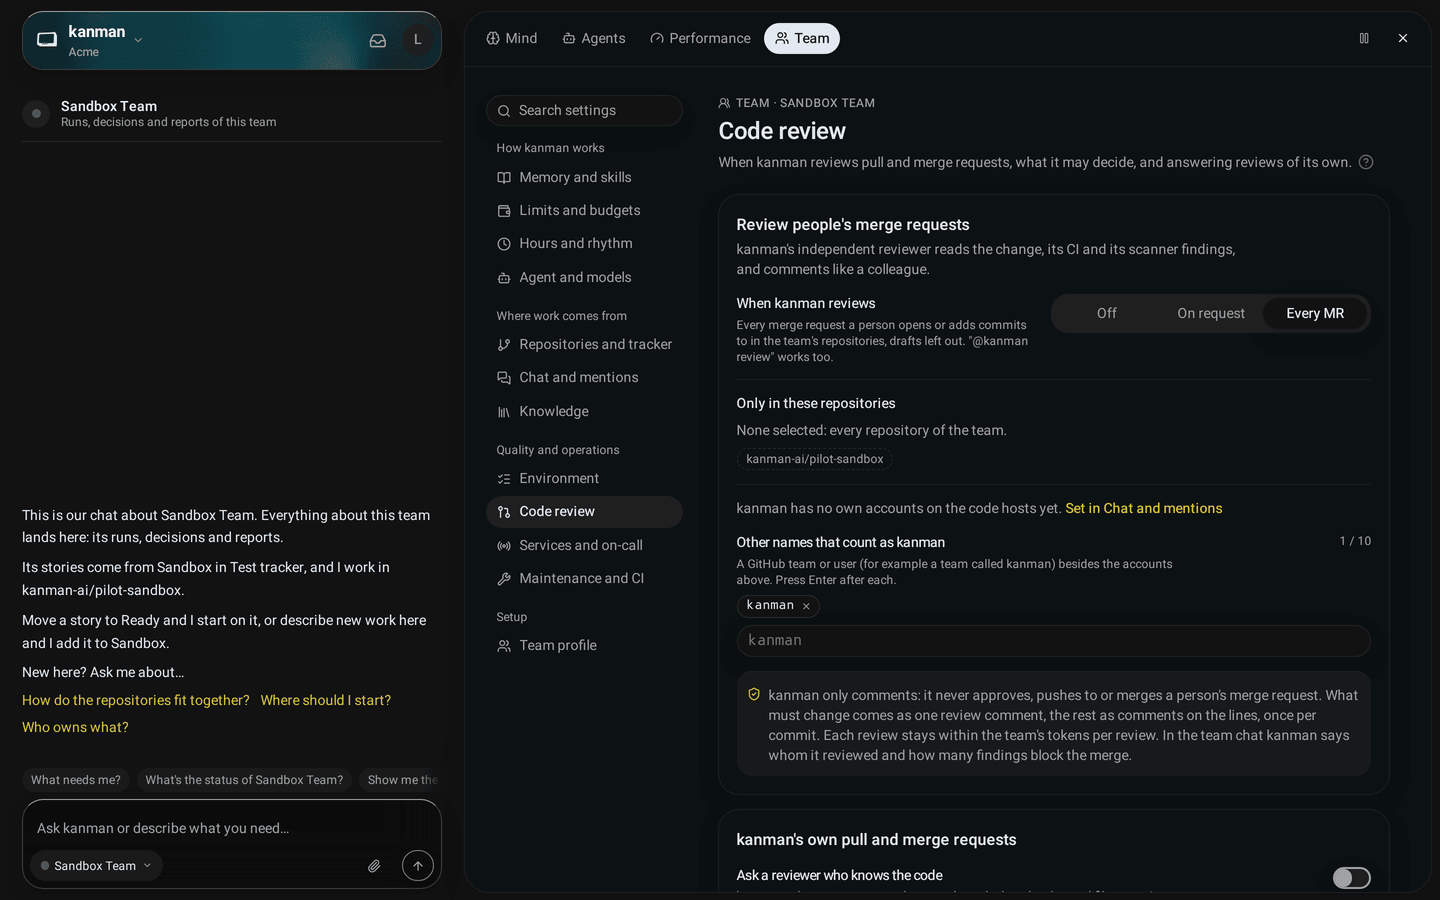Screen dimensions: 1440x900
Task: Go to Maintenance and CI
Action: [584, 578]
